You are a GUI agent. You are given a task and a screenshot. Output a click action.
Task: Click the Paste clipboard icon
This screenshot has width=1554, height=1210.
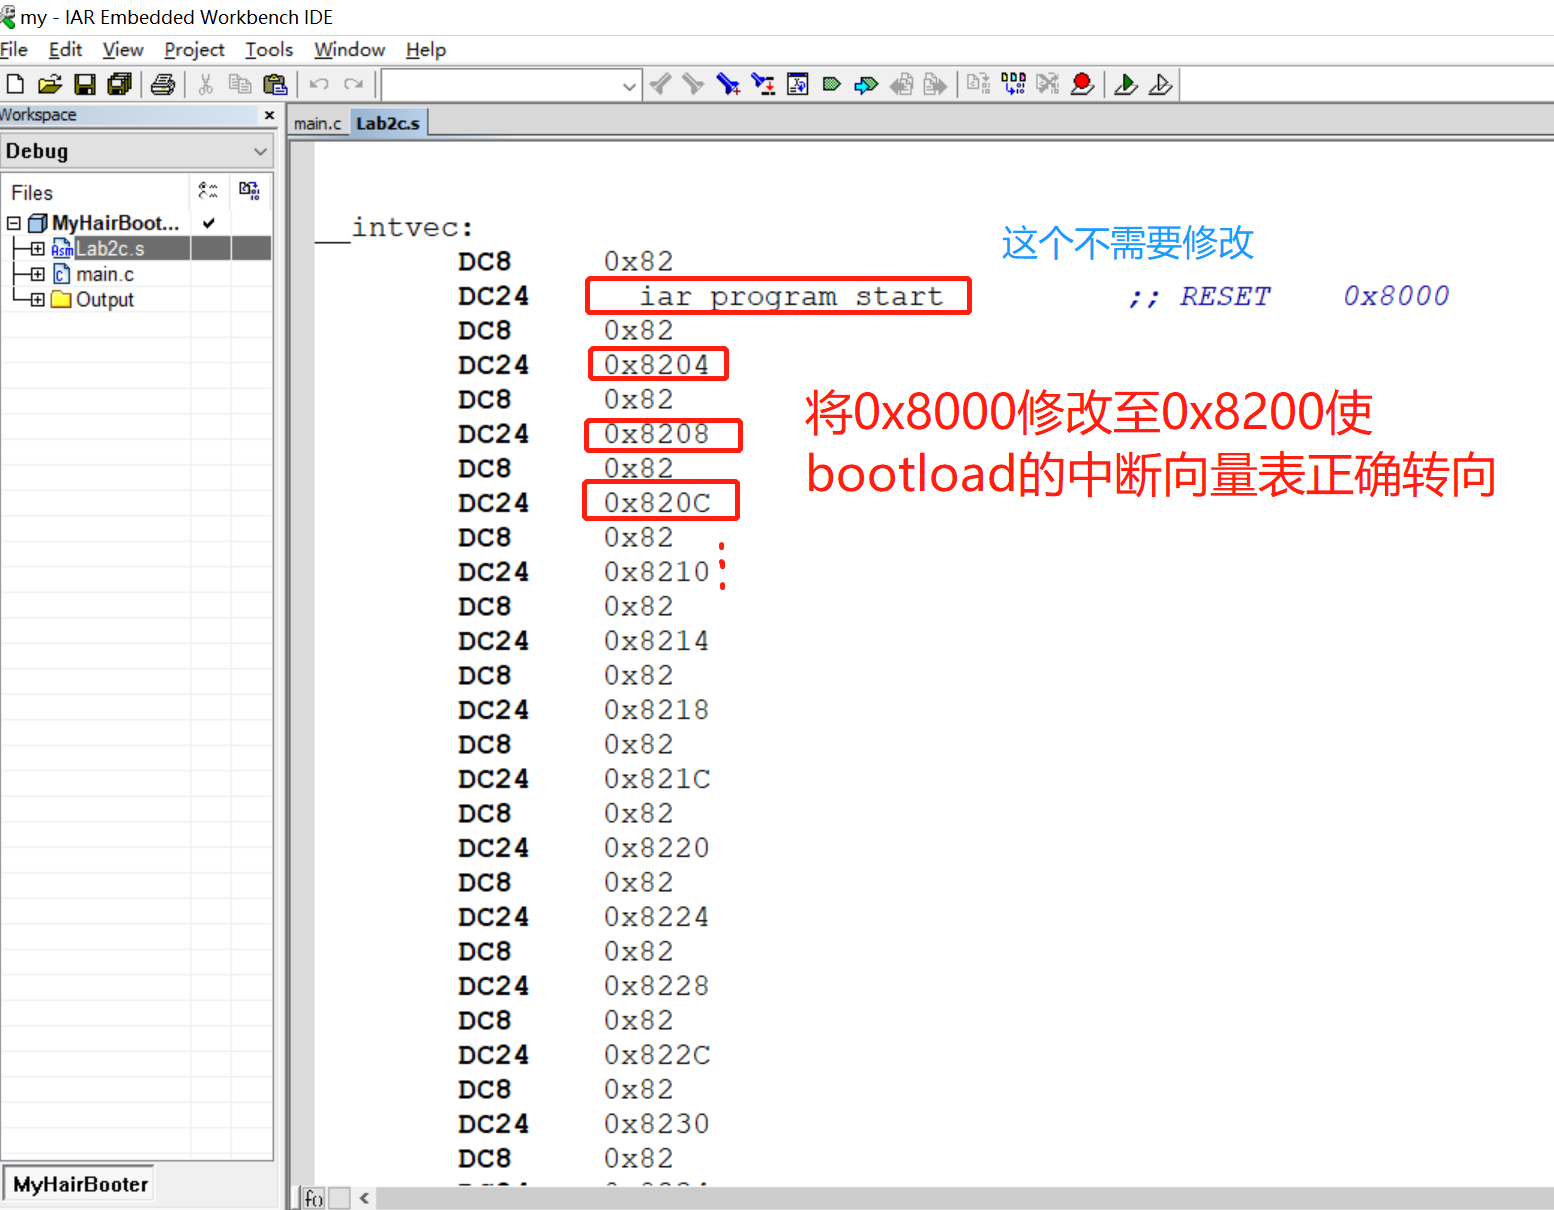point(275,84)
